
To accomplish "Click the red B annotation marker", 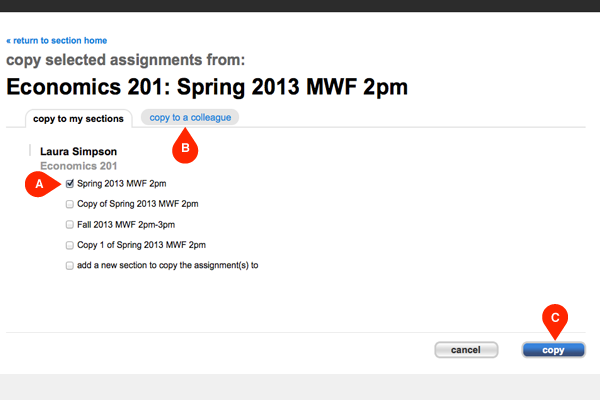I will pos(183,149).
